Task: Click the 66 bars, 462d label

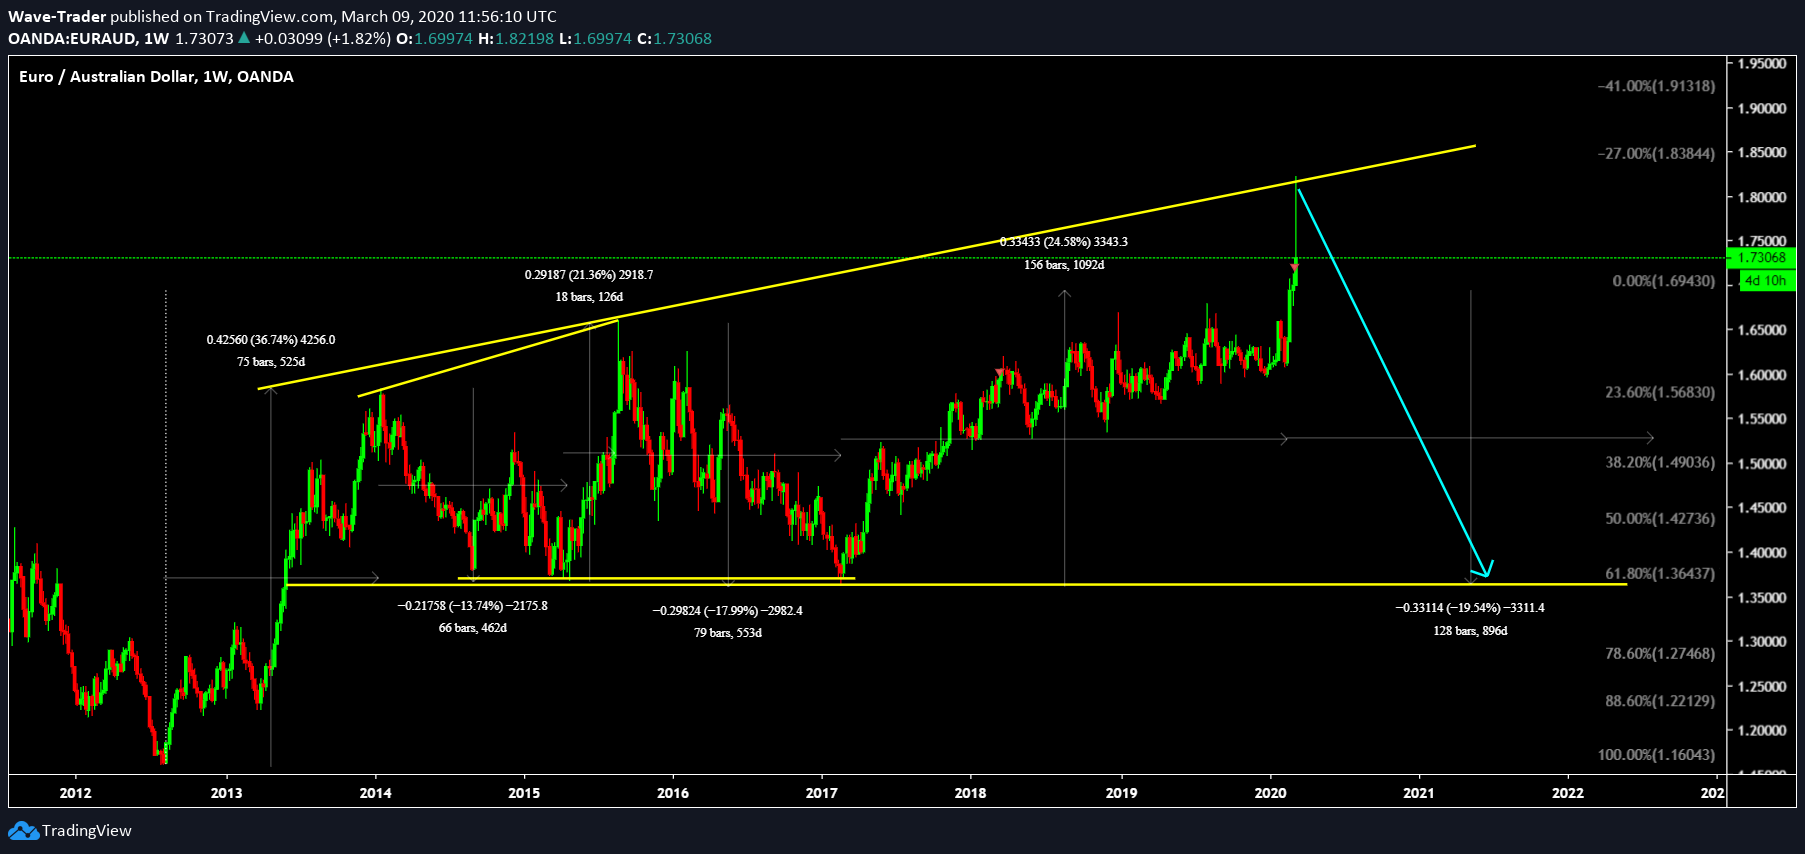Action: (x=473, y=628)
